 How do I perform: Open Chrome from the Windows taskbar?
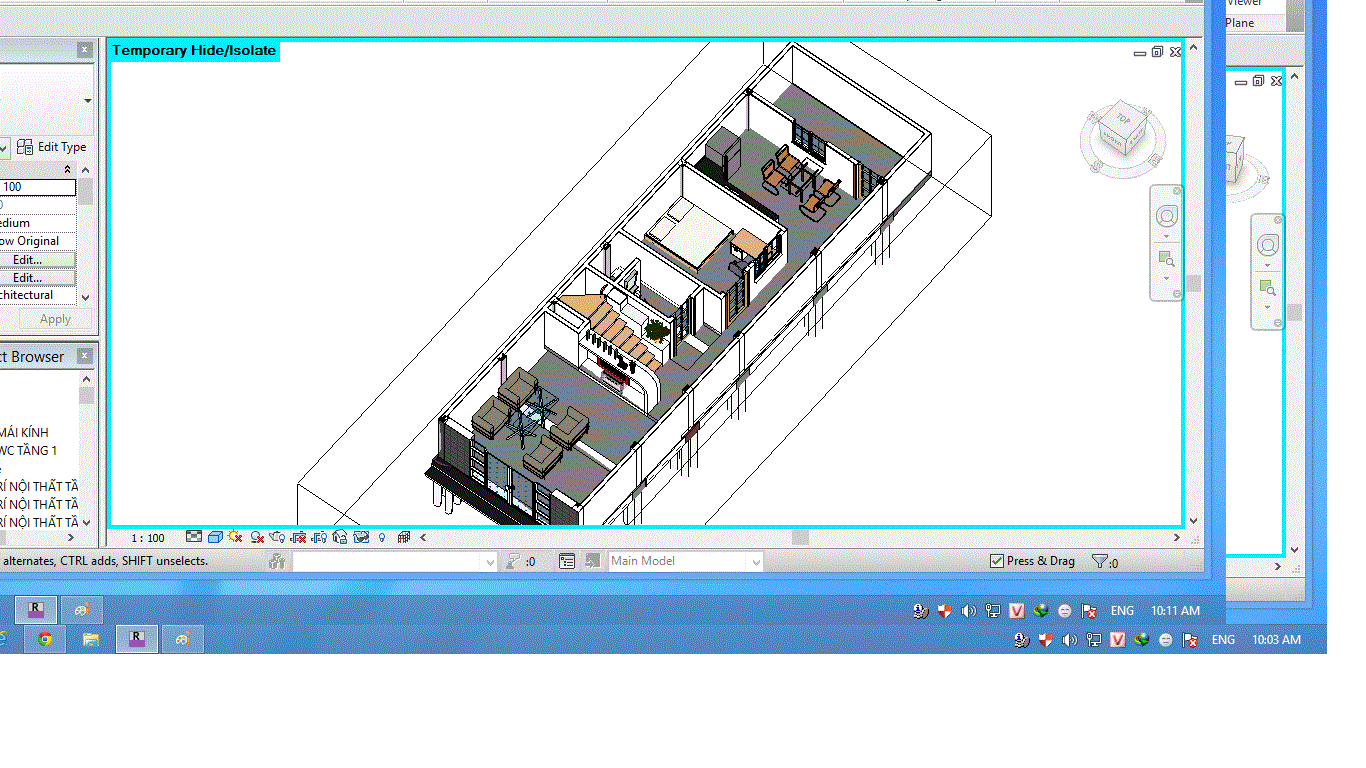[x=44, y=639]
